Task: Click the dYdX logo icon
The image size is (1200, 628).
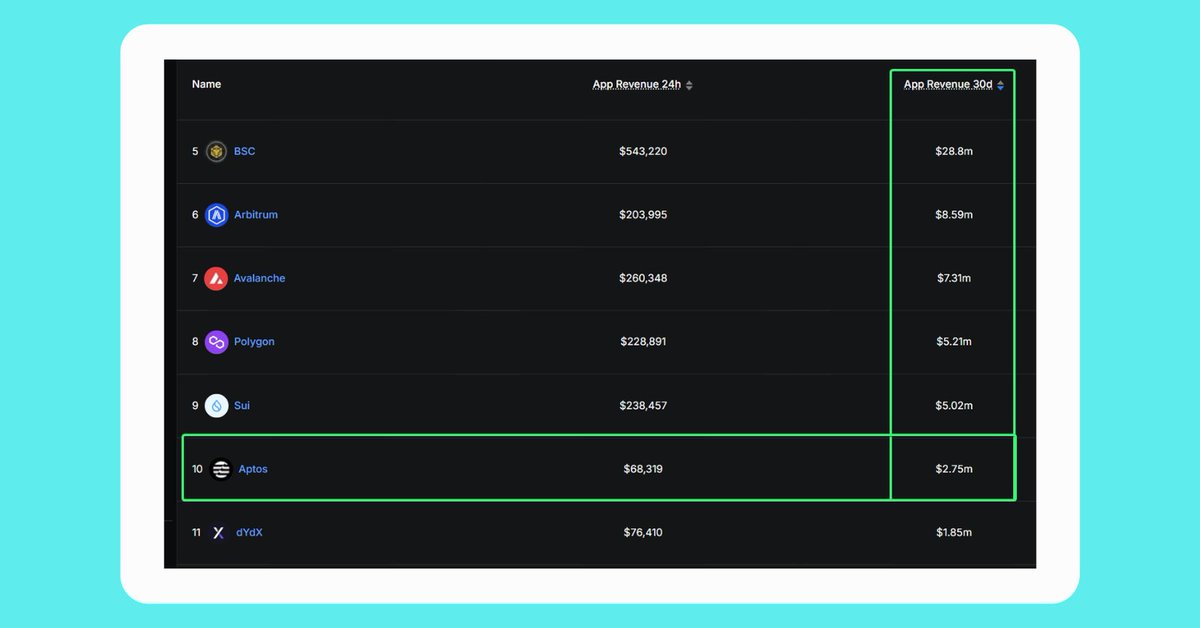Action: pyautogui.click(x=219, y=533)
